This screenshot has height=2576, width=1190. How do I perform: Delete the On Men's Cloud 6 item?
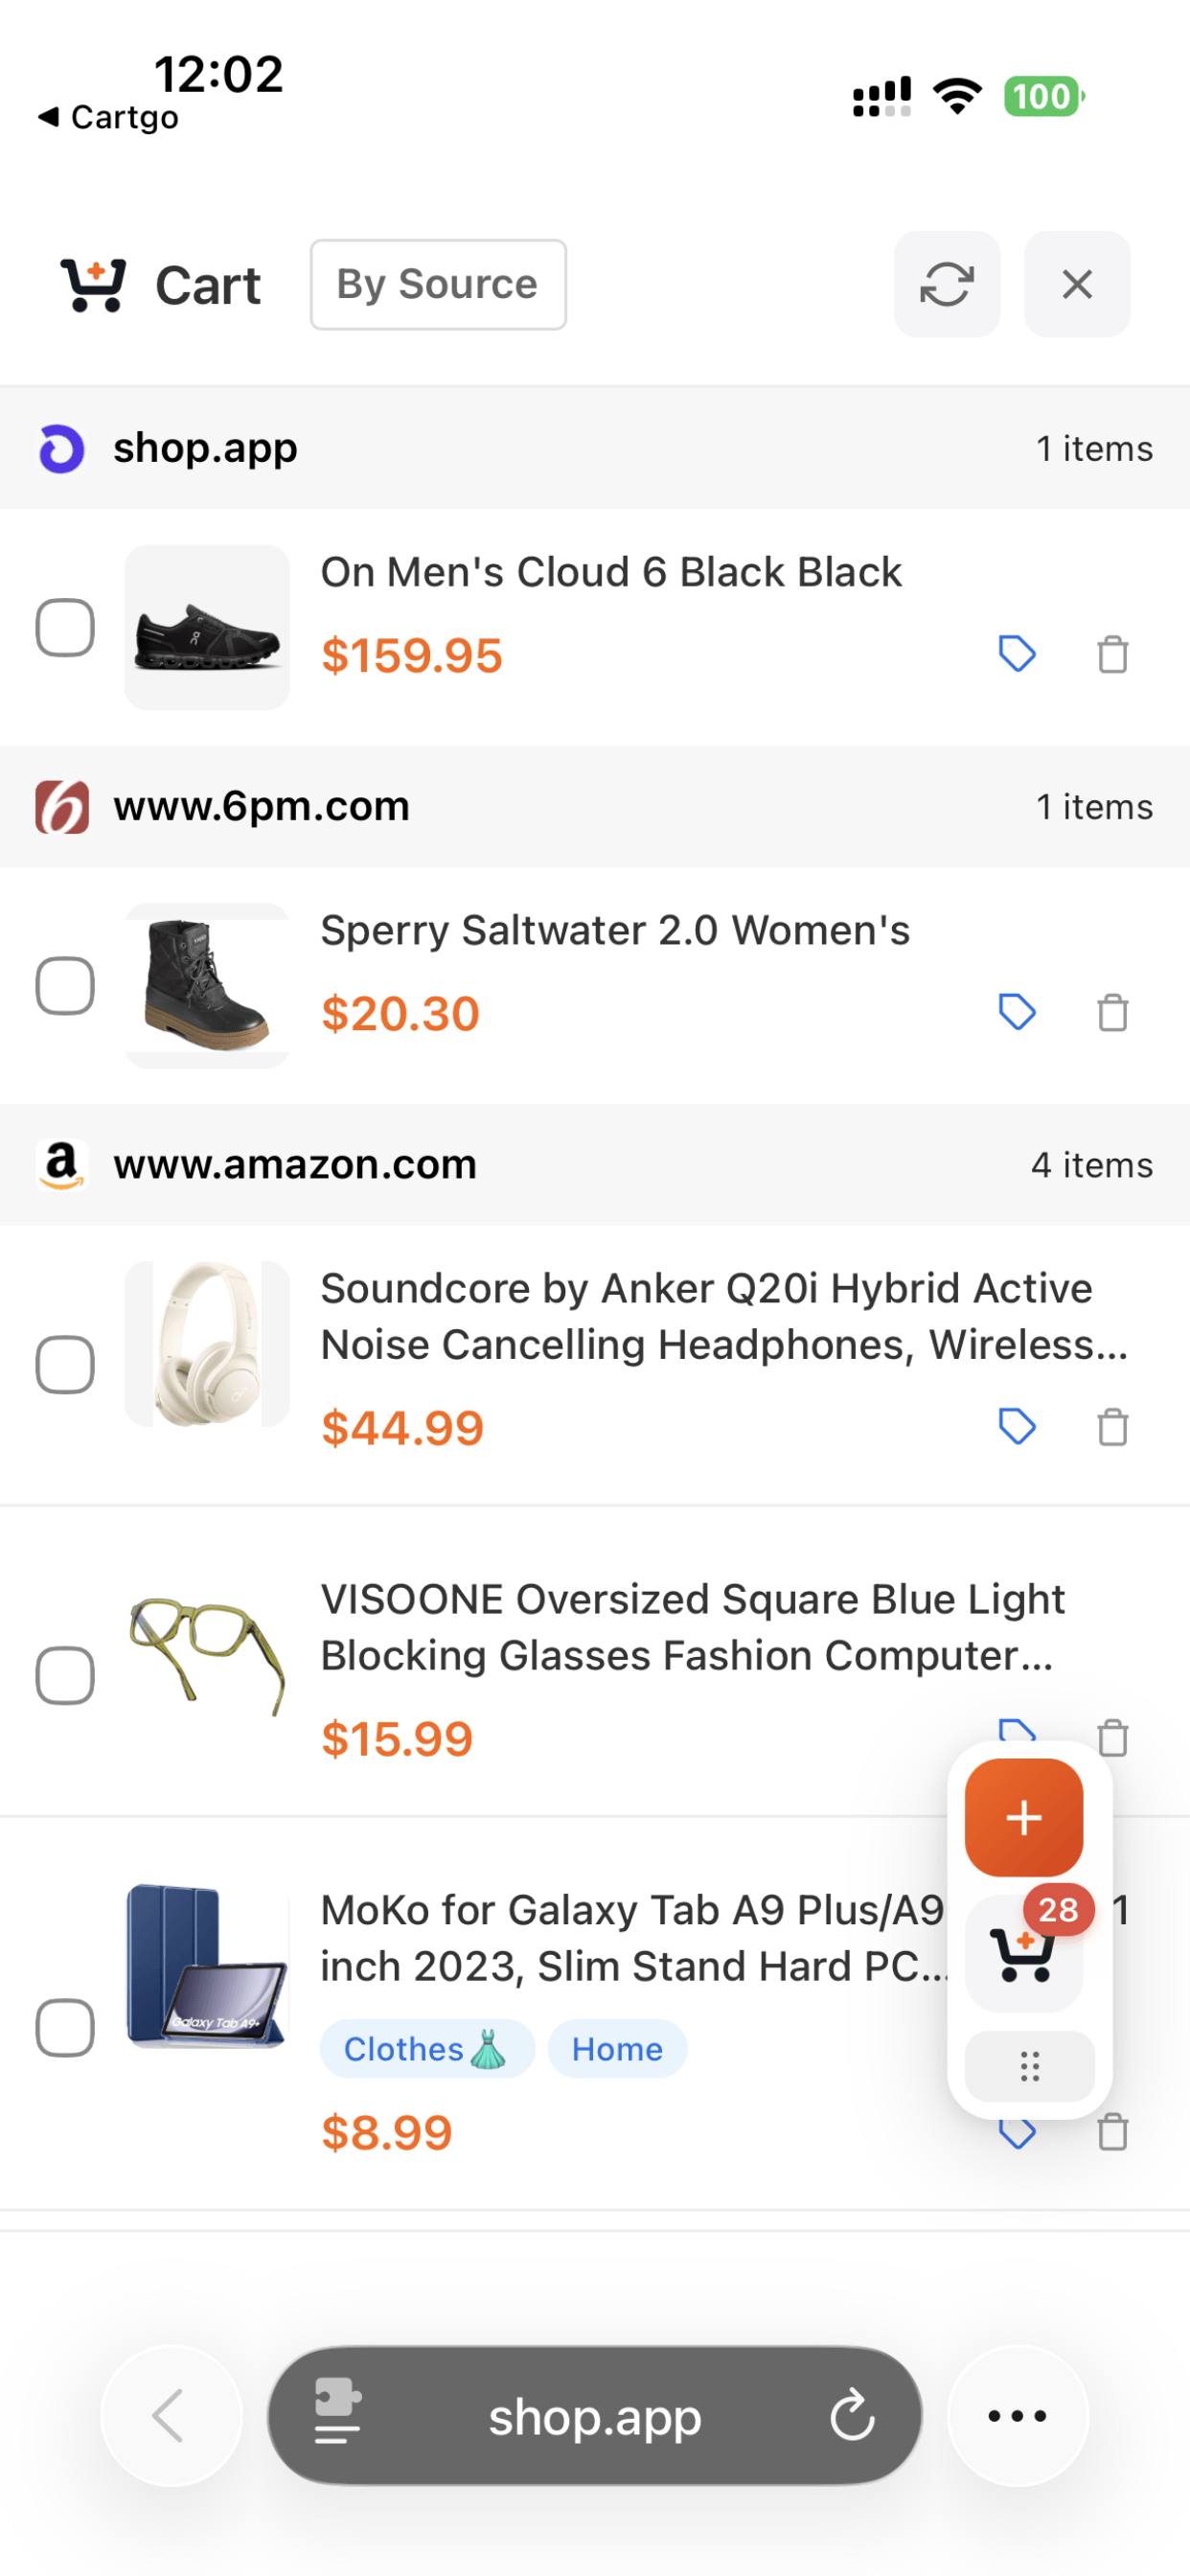coord(1112,655)
